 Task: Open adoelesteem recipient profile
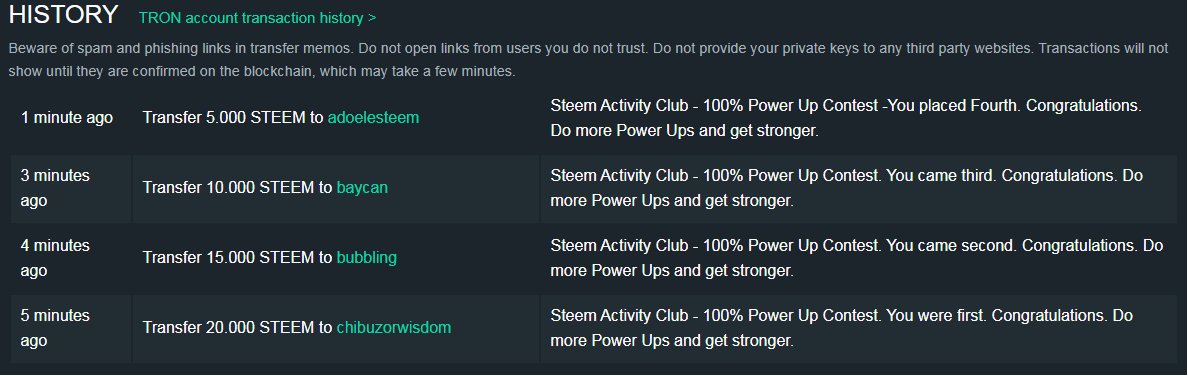click(373, 118)
